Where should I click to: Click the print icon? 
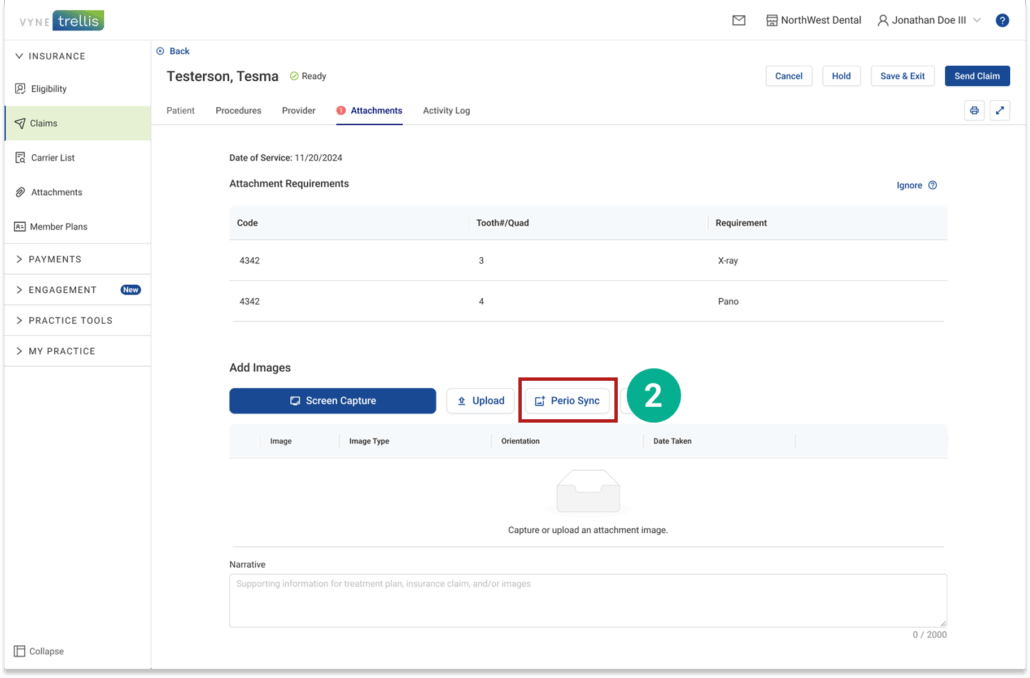tap(974, 111)
